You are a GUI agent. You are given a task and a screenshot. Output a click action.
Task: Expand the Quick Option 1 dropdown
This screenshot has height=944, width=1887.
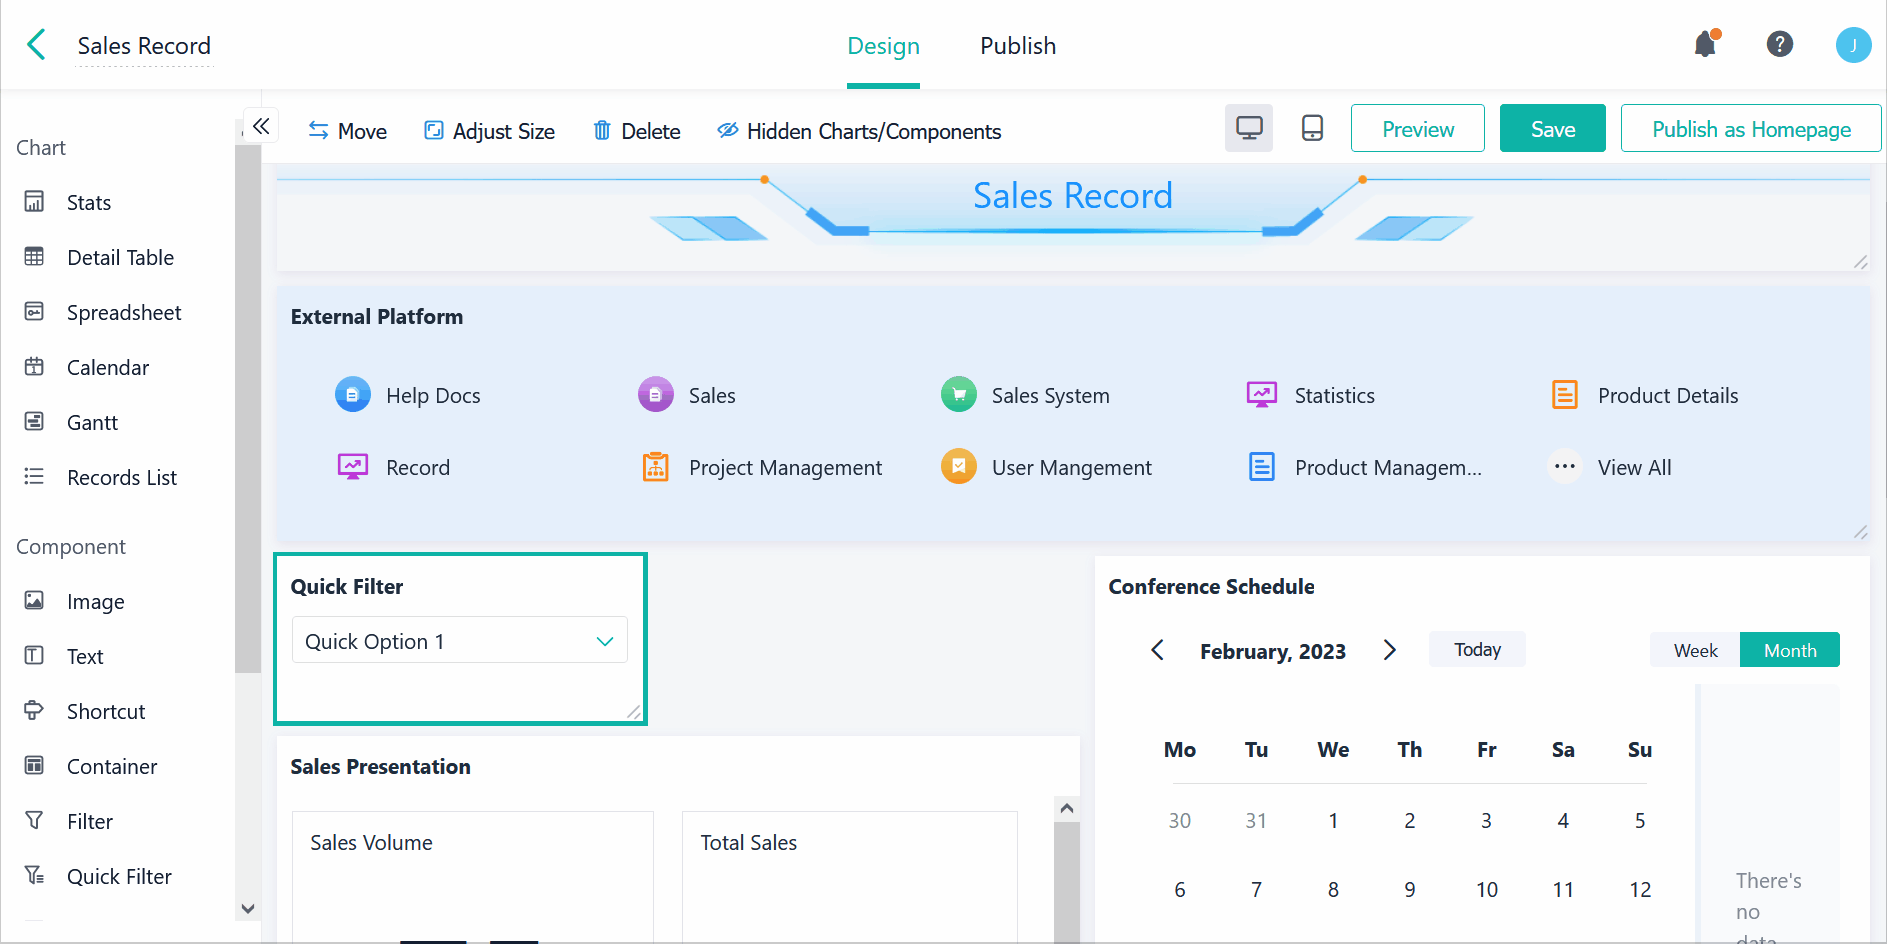coord(604,642)
